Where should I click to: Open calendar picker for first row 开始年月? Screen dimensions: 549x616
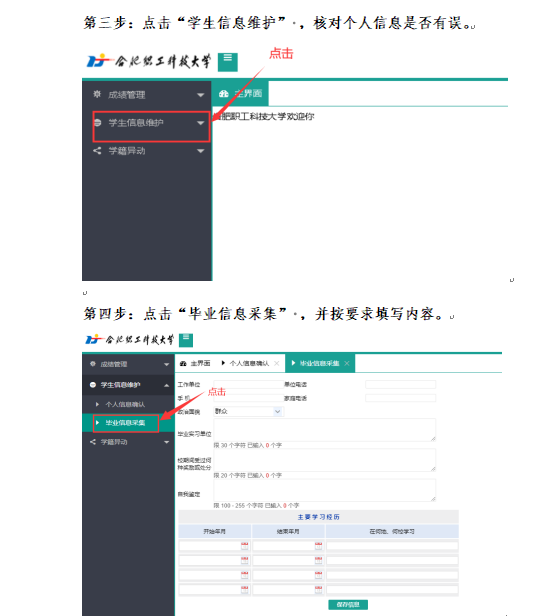244,546
